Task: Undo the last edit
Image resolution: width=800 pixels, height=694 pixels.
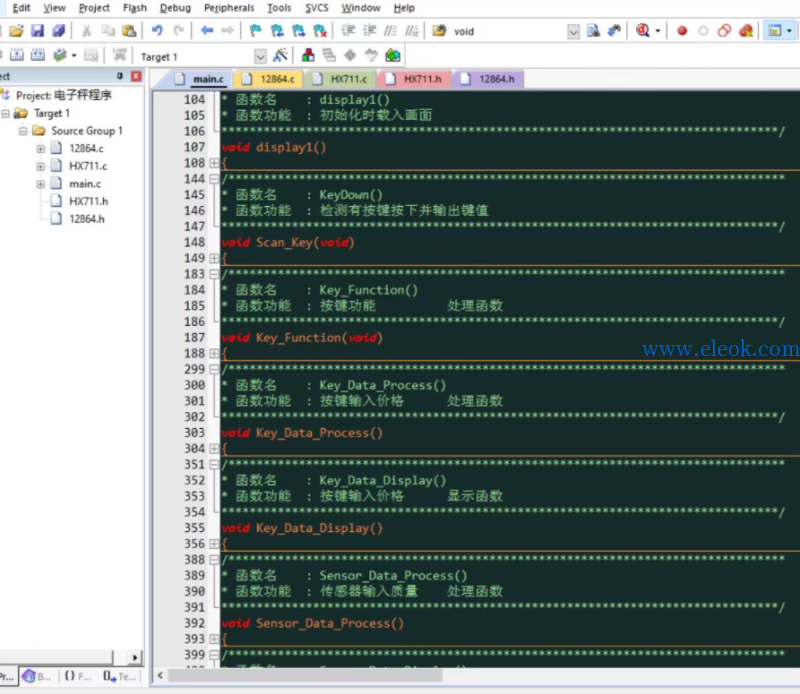Action: click(x=157, y=31)
